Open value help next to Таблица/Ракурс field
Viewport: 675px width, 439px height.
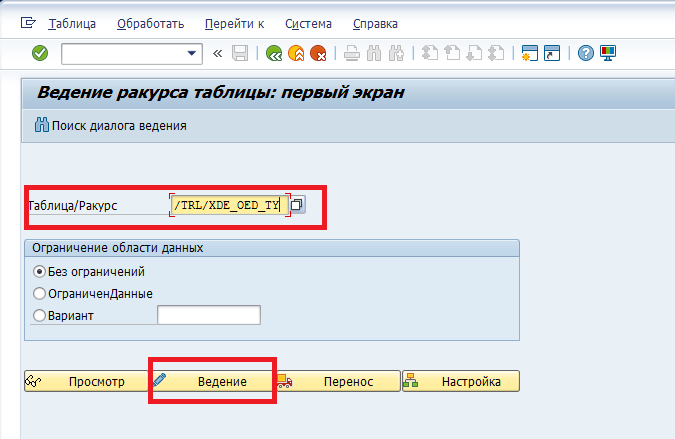coord(298,205)
